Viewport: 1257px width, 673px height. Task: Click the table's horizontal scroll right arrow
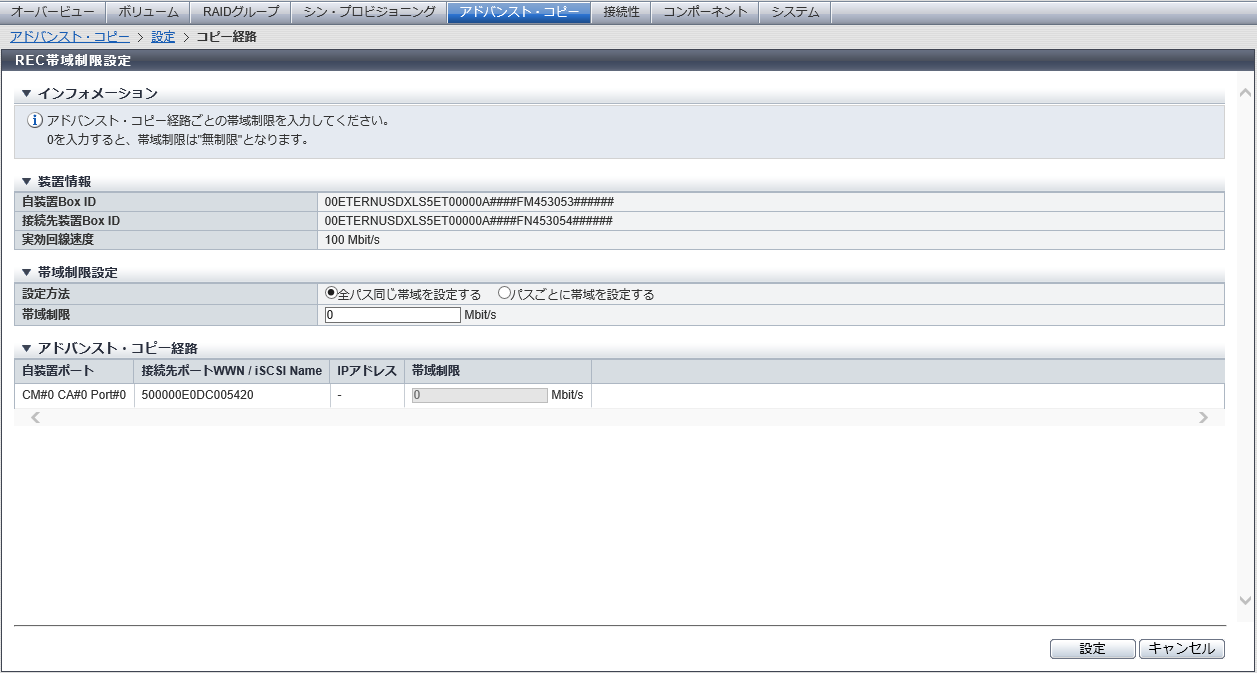point(1203,418)
